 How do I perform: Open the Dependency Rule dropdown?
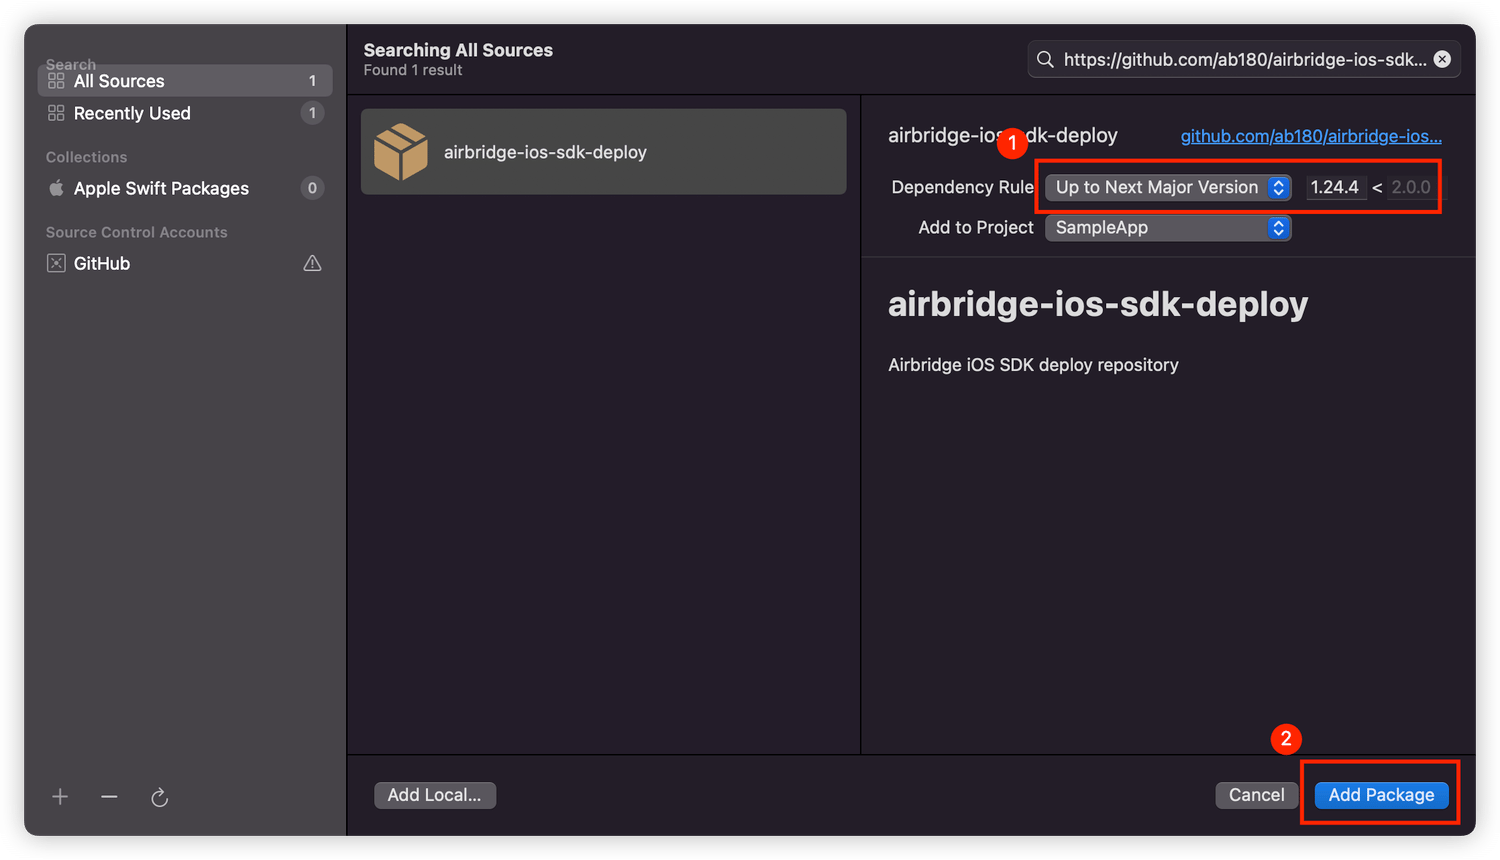1168,187
